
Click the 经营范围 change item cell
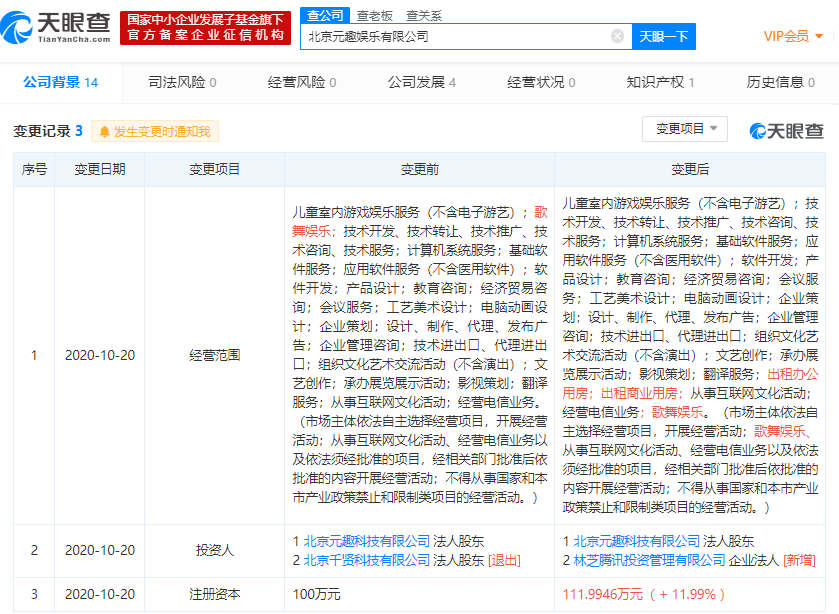(x=215, y=355)
